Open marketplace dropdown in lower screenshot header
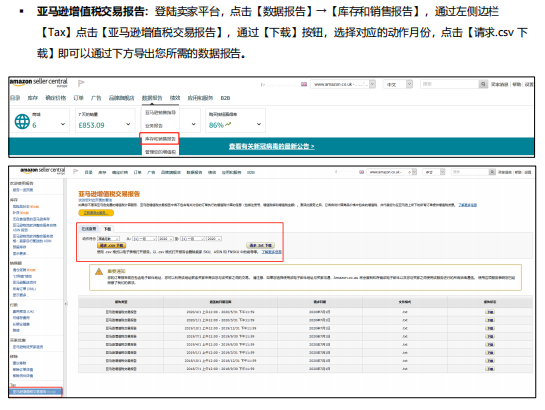The width and height of the screenshot is (545, 410). [x=392, y=172]
